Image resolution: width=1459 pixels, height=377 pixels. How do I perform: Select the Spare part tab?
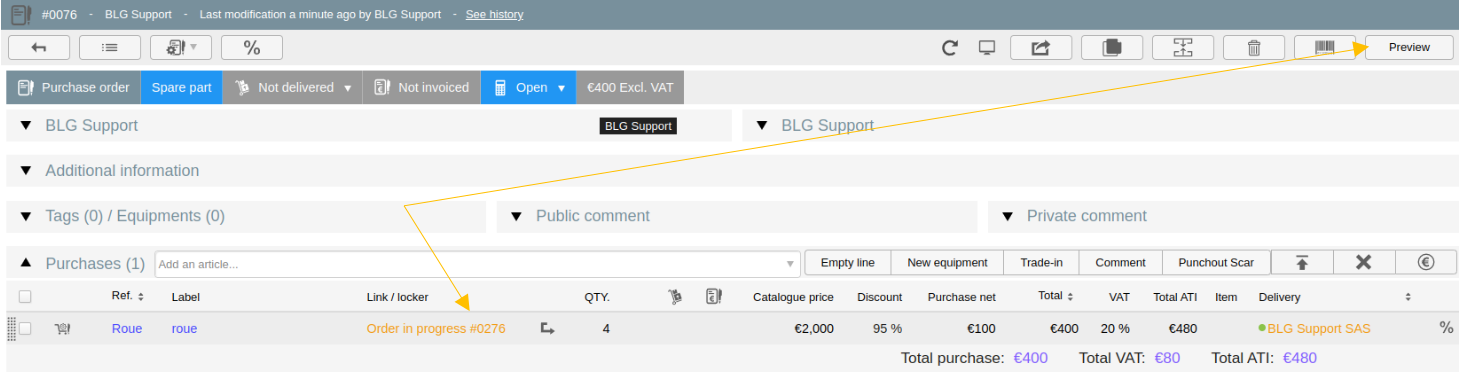[182, 87]
